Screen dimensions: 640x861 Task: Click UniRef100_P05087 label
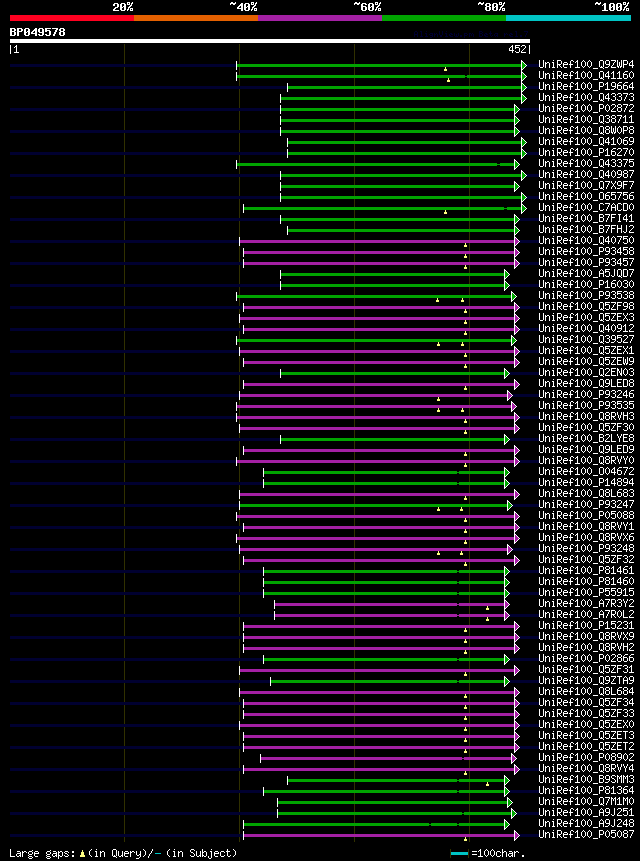click(586, 834)
